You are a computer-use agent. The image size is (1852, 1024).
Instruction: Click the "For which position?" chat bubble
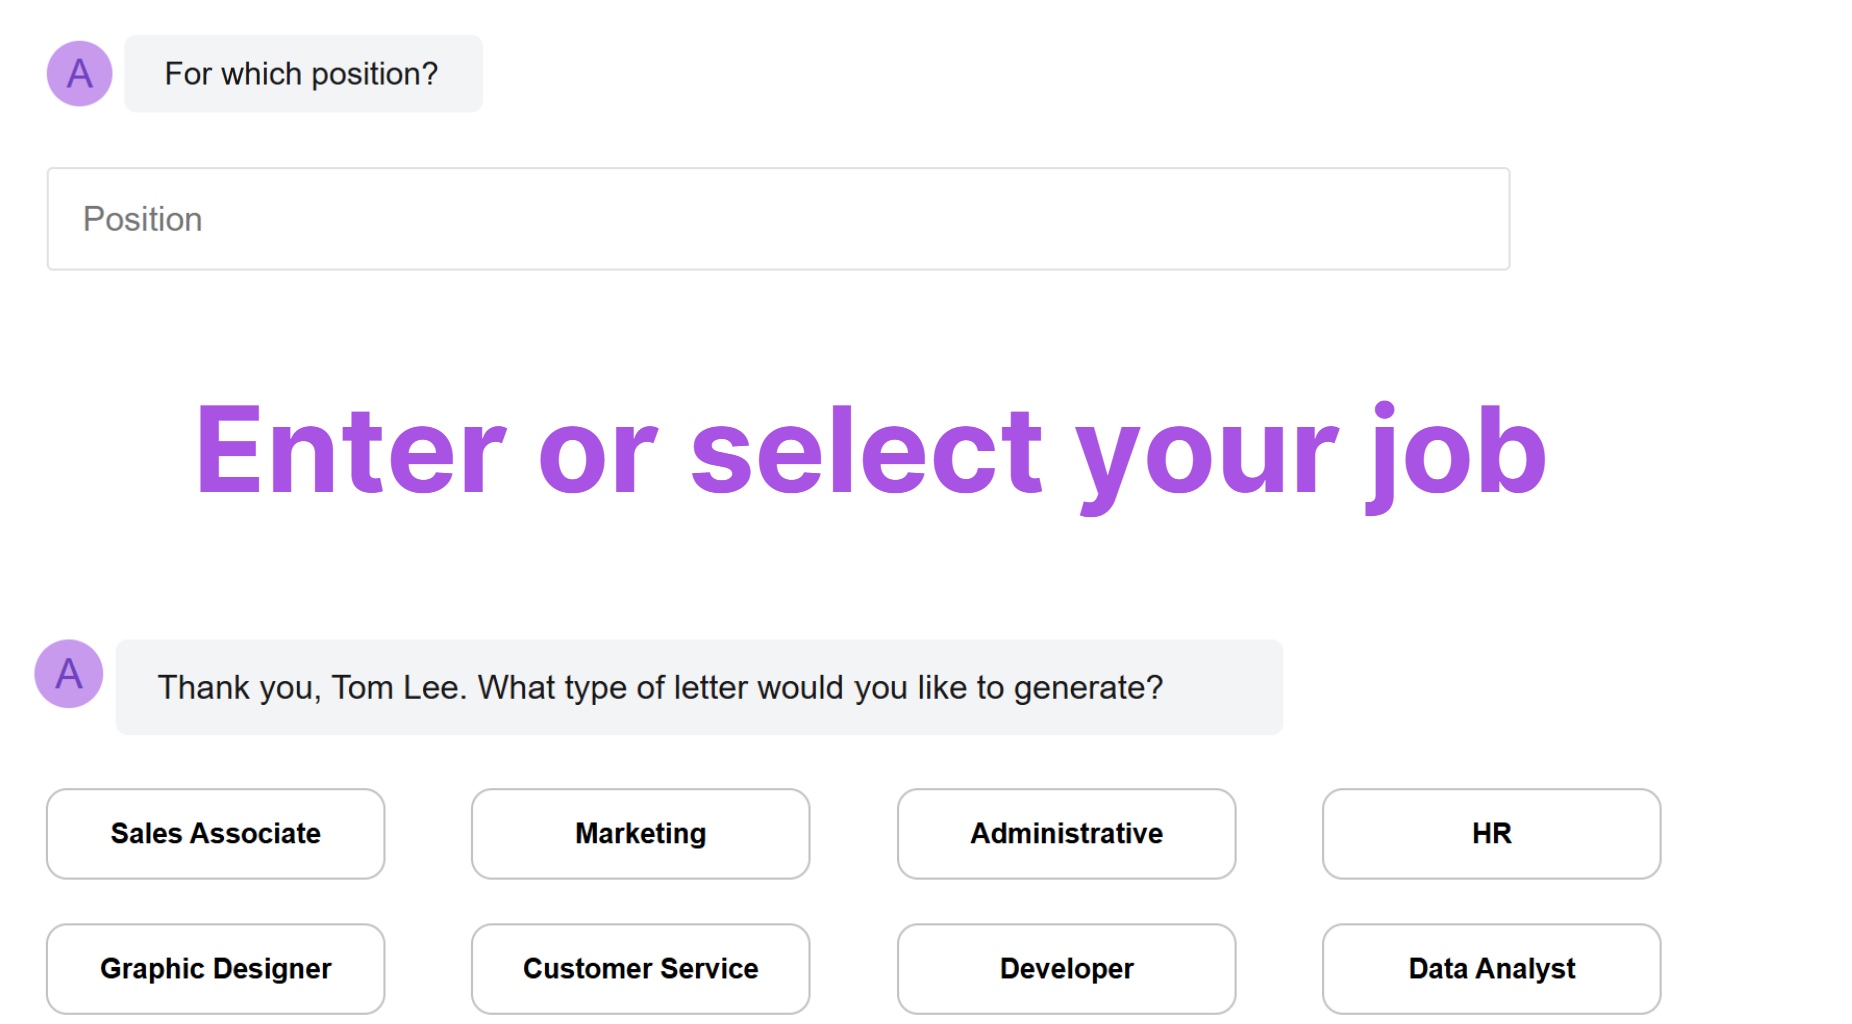point(303,73)
